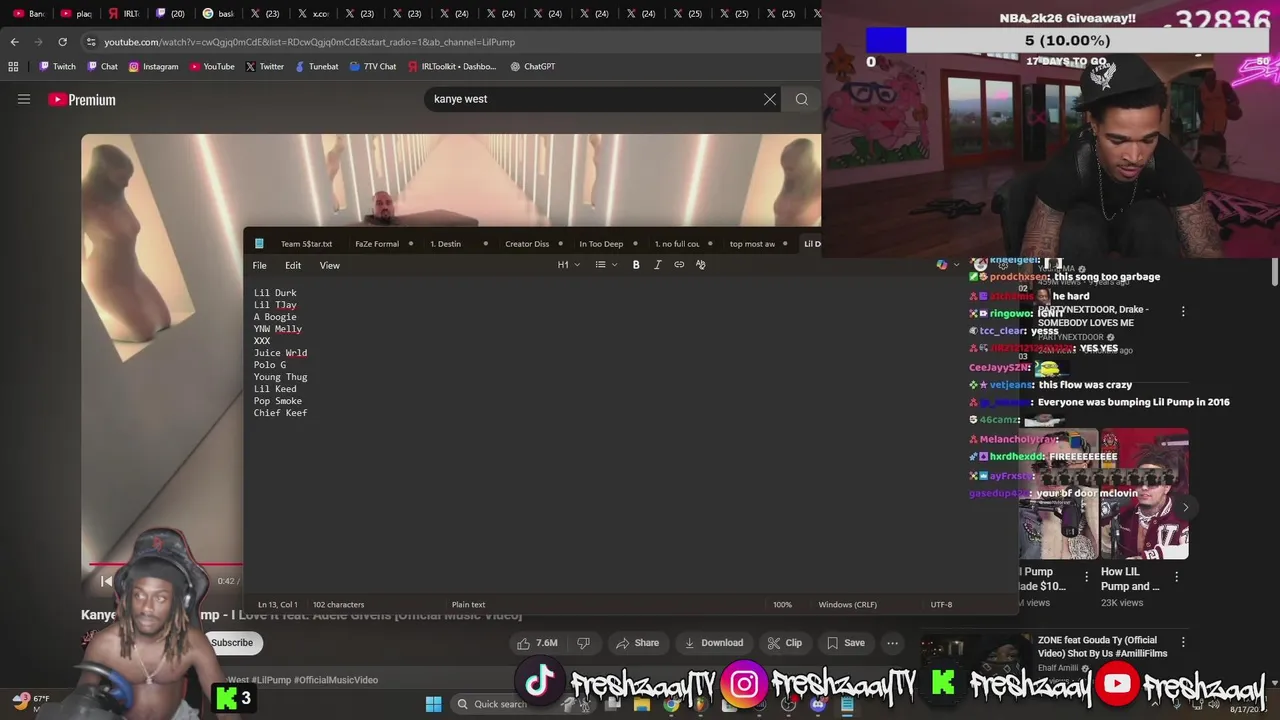Image resolution: width=1280 pixels, height=720 pixels.
Task: Open more actions ellipsis under video
Action: [892, 643]
